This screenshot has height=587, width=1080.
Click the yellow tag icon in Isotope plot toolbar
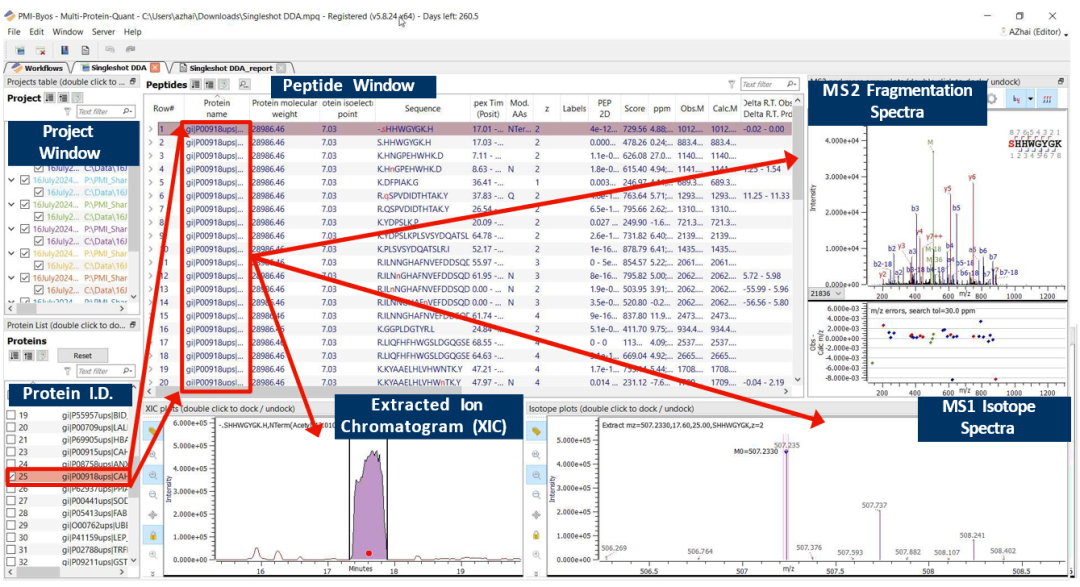[x=536, y=430]
